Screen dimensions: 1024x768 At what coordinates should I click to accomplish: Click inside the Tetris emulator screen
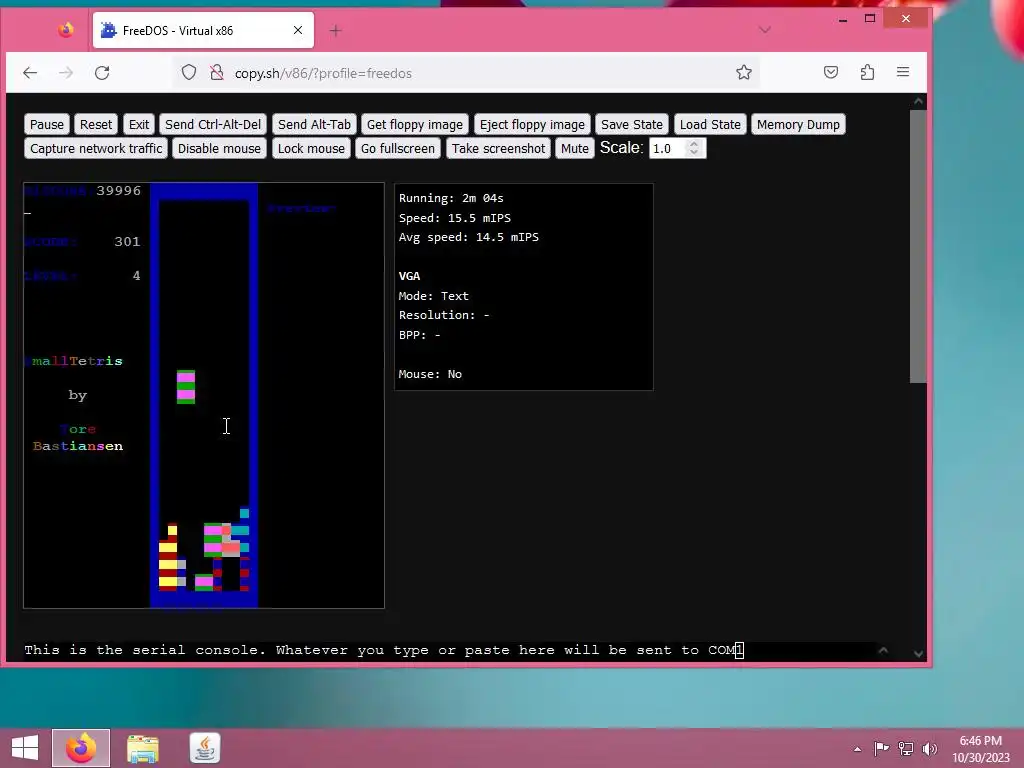coord(204,396)
